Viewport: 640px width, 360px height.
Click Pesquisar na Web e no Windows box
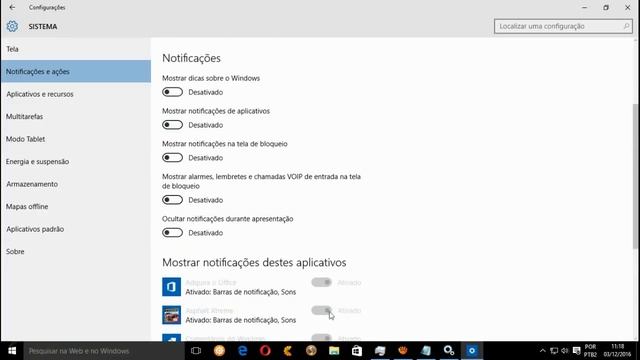pyautogui.click(x=104, y=351)
